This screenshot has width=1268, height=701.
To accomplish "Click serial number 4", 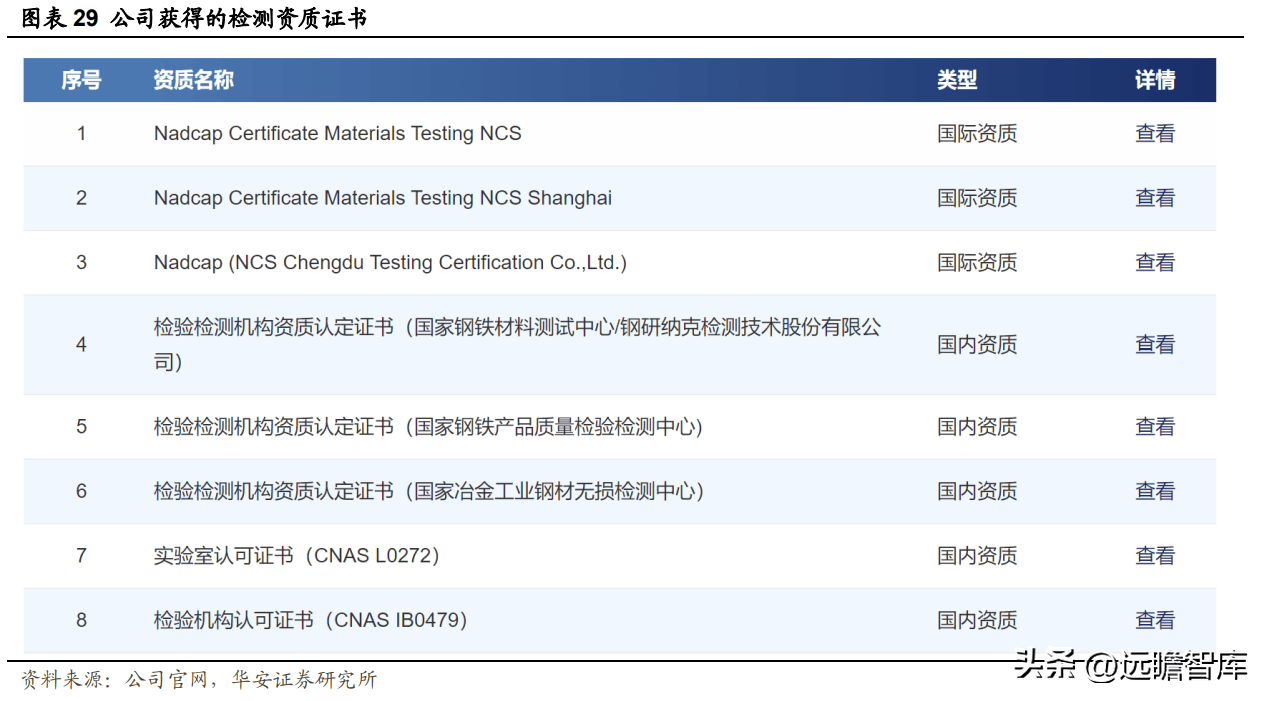I will click(x=82, y=344).
